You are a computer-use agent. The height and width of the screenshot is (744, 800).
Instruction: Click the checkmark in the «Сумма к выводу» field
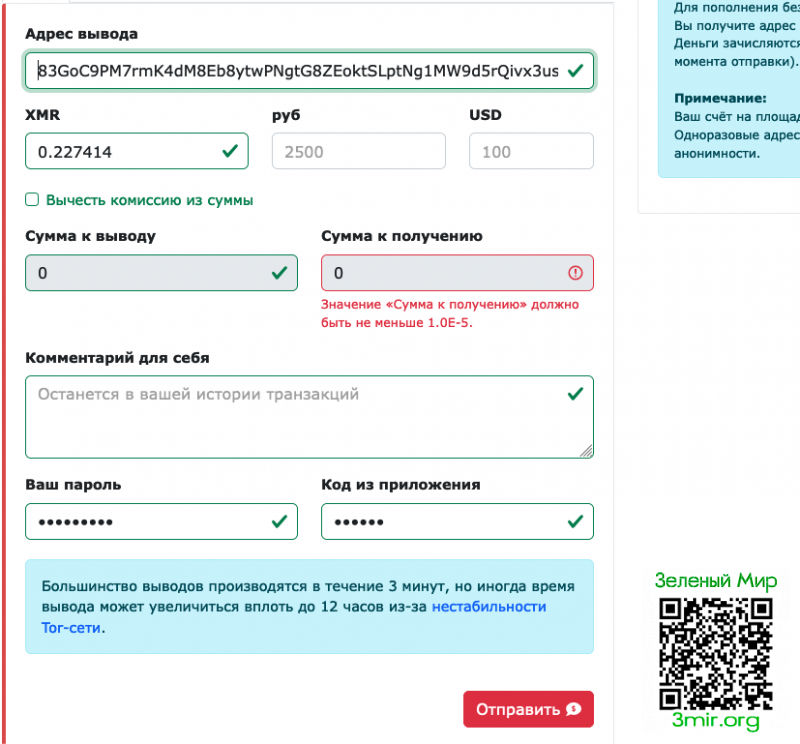pos(279,273)
